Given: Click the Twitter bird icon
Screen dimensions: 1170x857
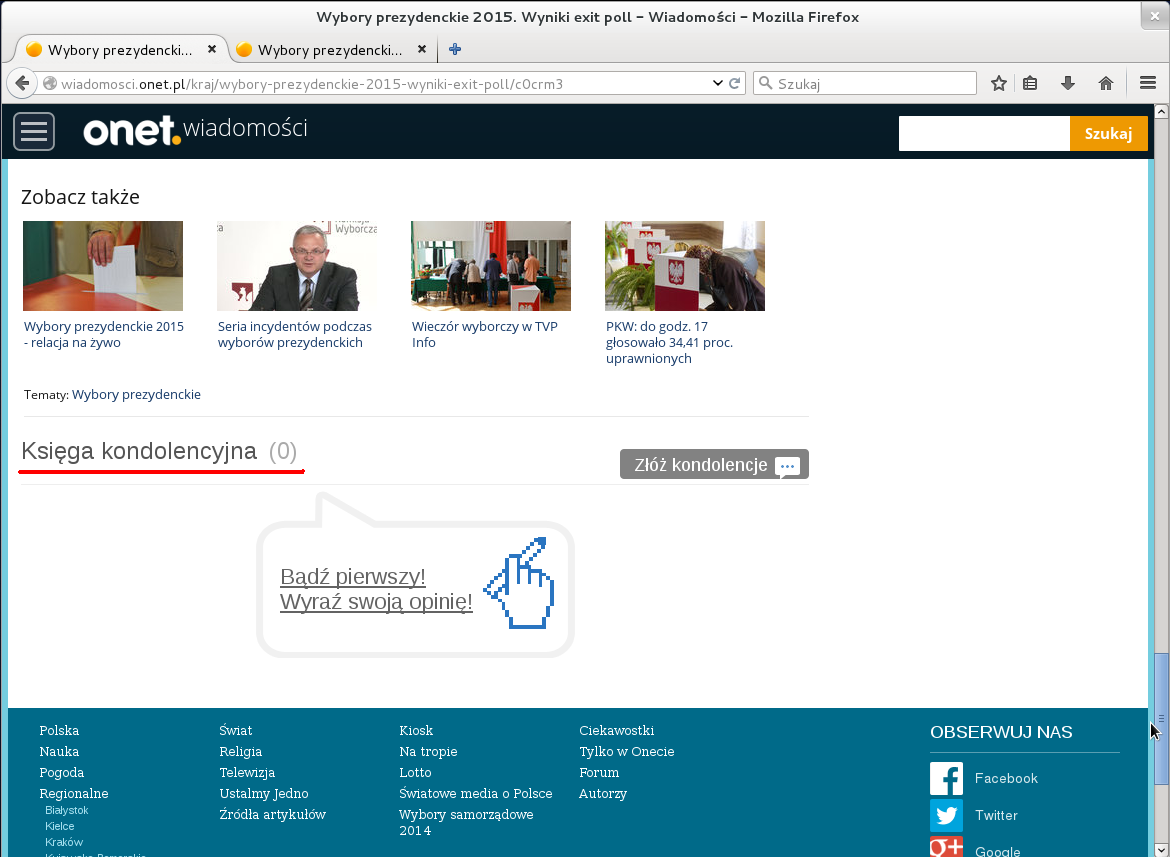Looking at the screenshot, I should point(946,815).
